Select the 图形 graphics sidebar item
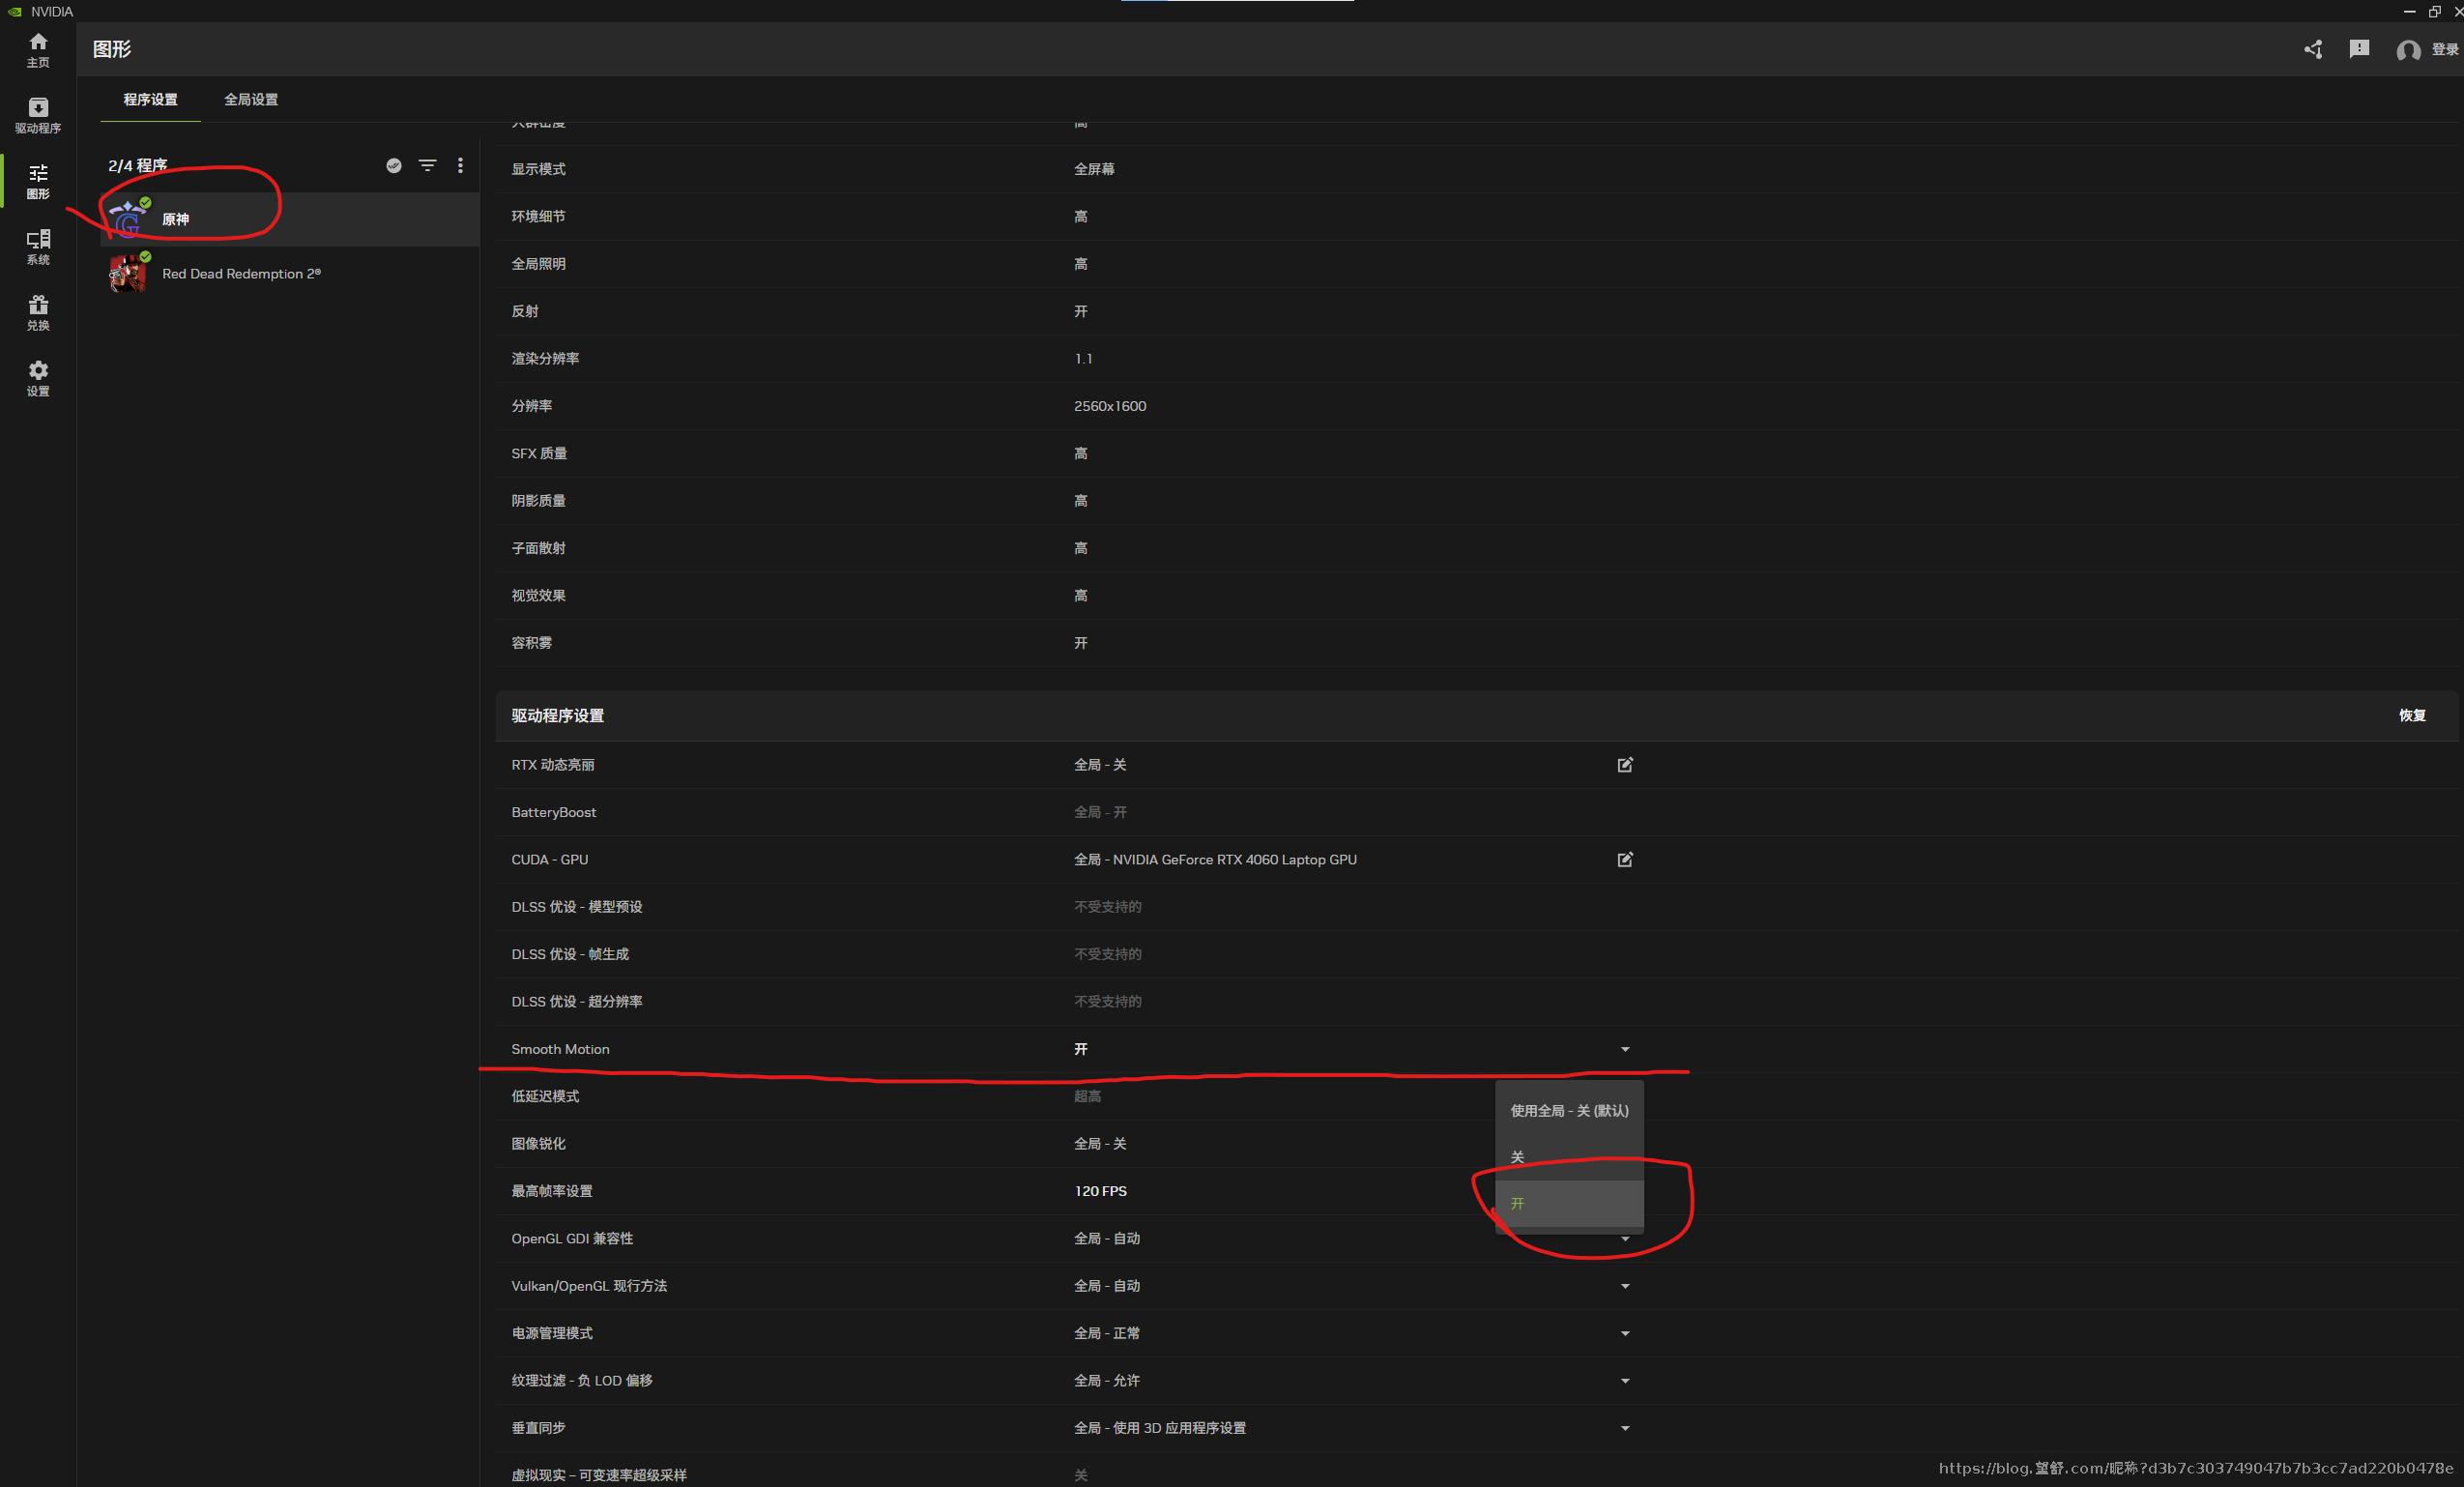Viewport: 2464px width, 1487px height. (38, 181)
